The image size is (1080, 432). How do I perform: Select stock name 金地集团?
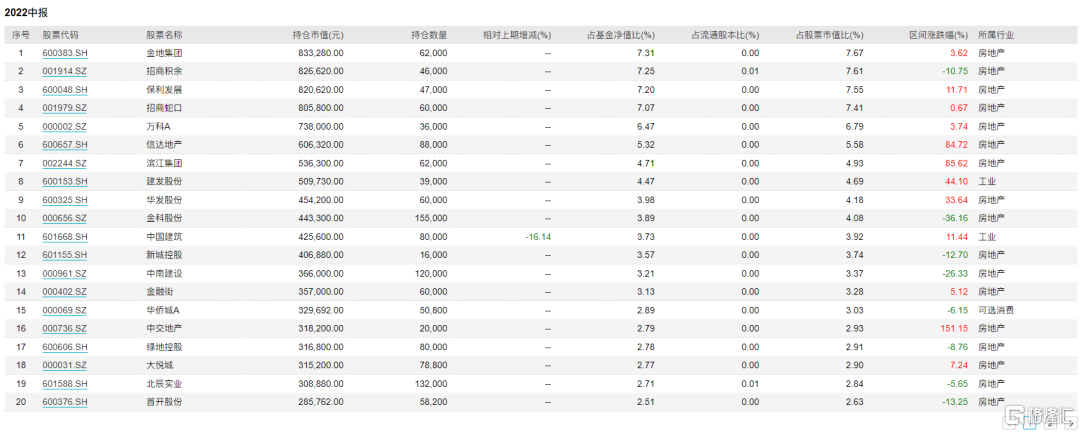[164, 53]
